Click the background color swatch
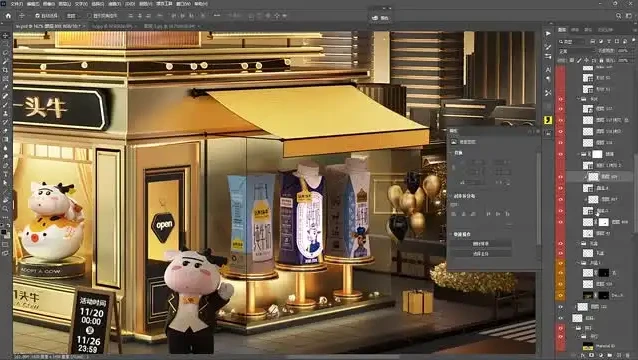This screenshot has height=360, width=638. [7, 236]
